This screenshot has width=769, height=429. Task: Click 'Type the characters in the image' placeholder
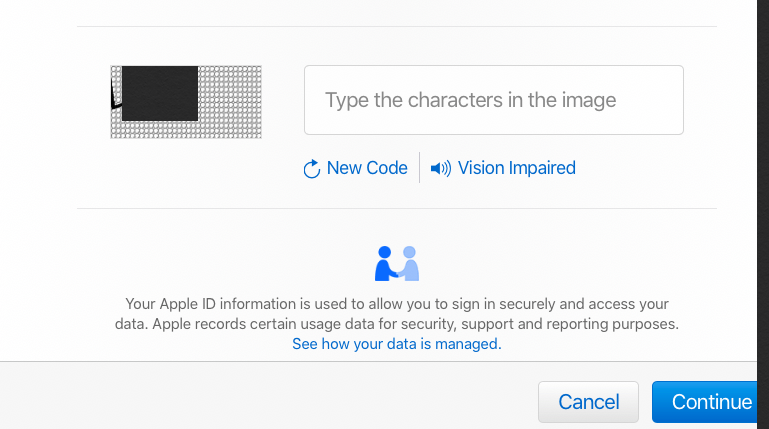coord(470,100)
